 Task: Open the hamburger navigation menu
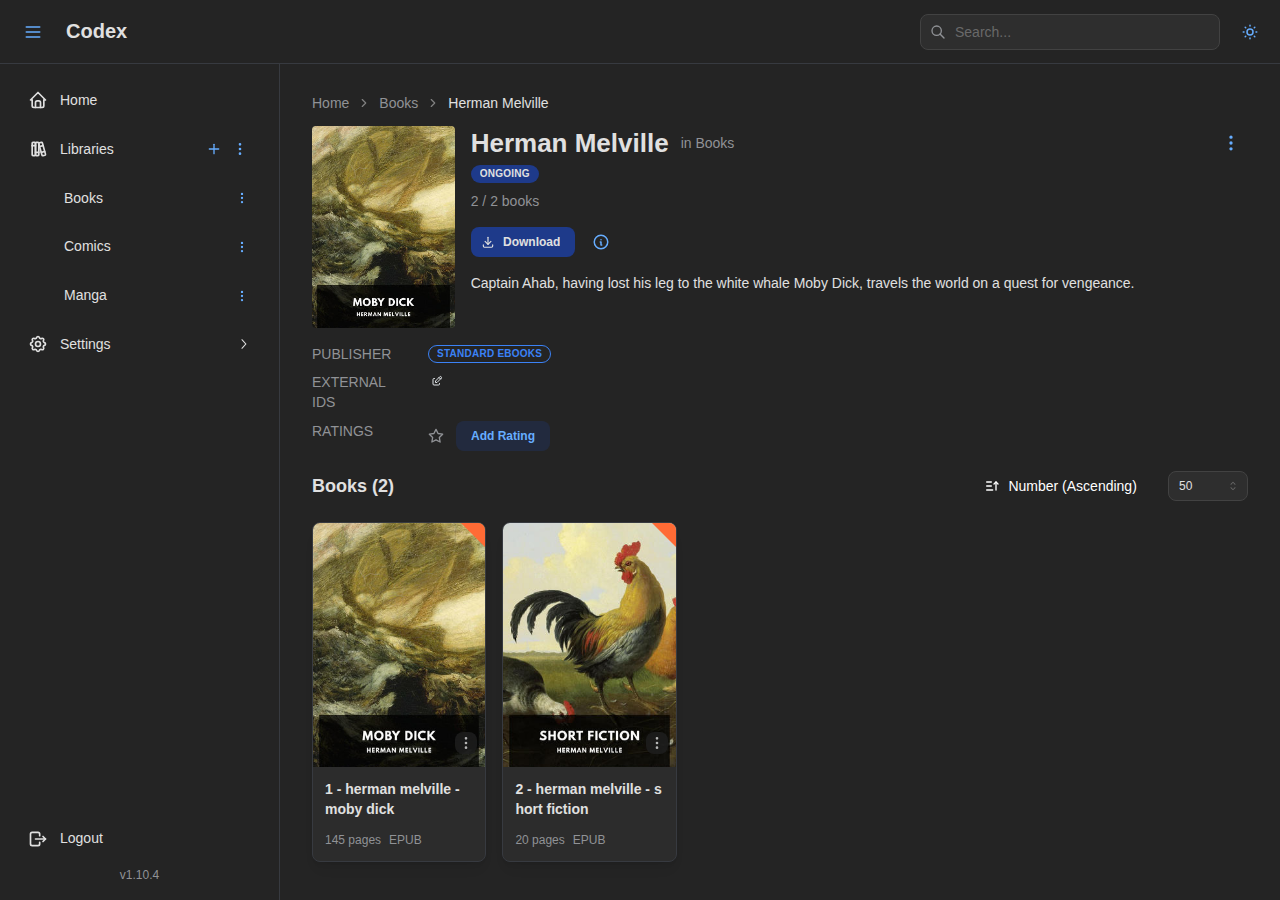(33, 31)
